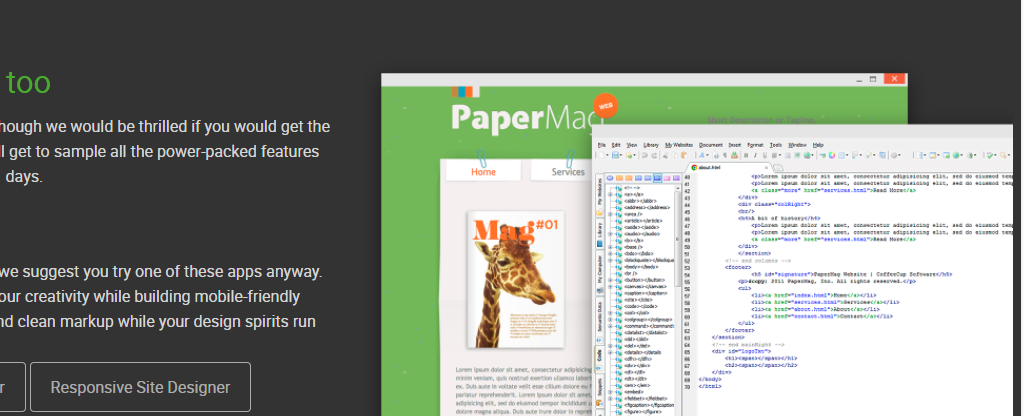Screen dimensions: 1023x416
Task: Click the magnifier search icon in toolbar
Action: 1003,155
